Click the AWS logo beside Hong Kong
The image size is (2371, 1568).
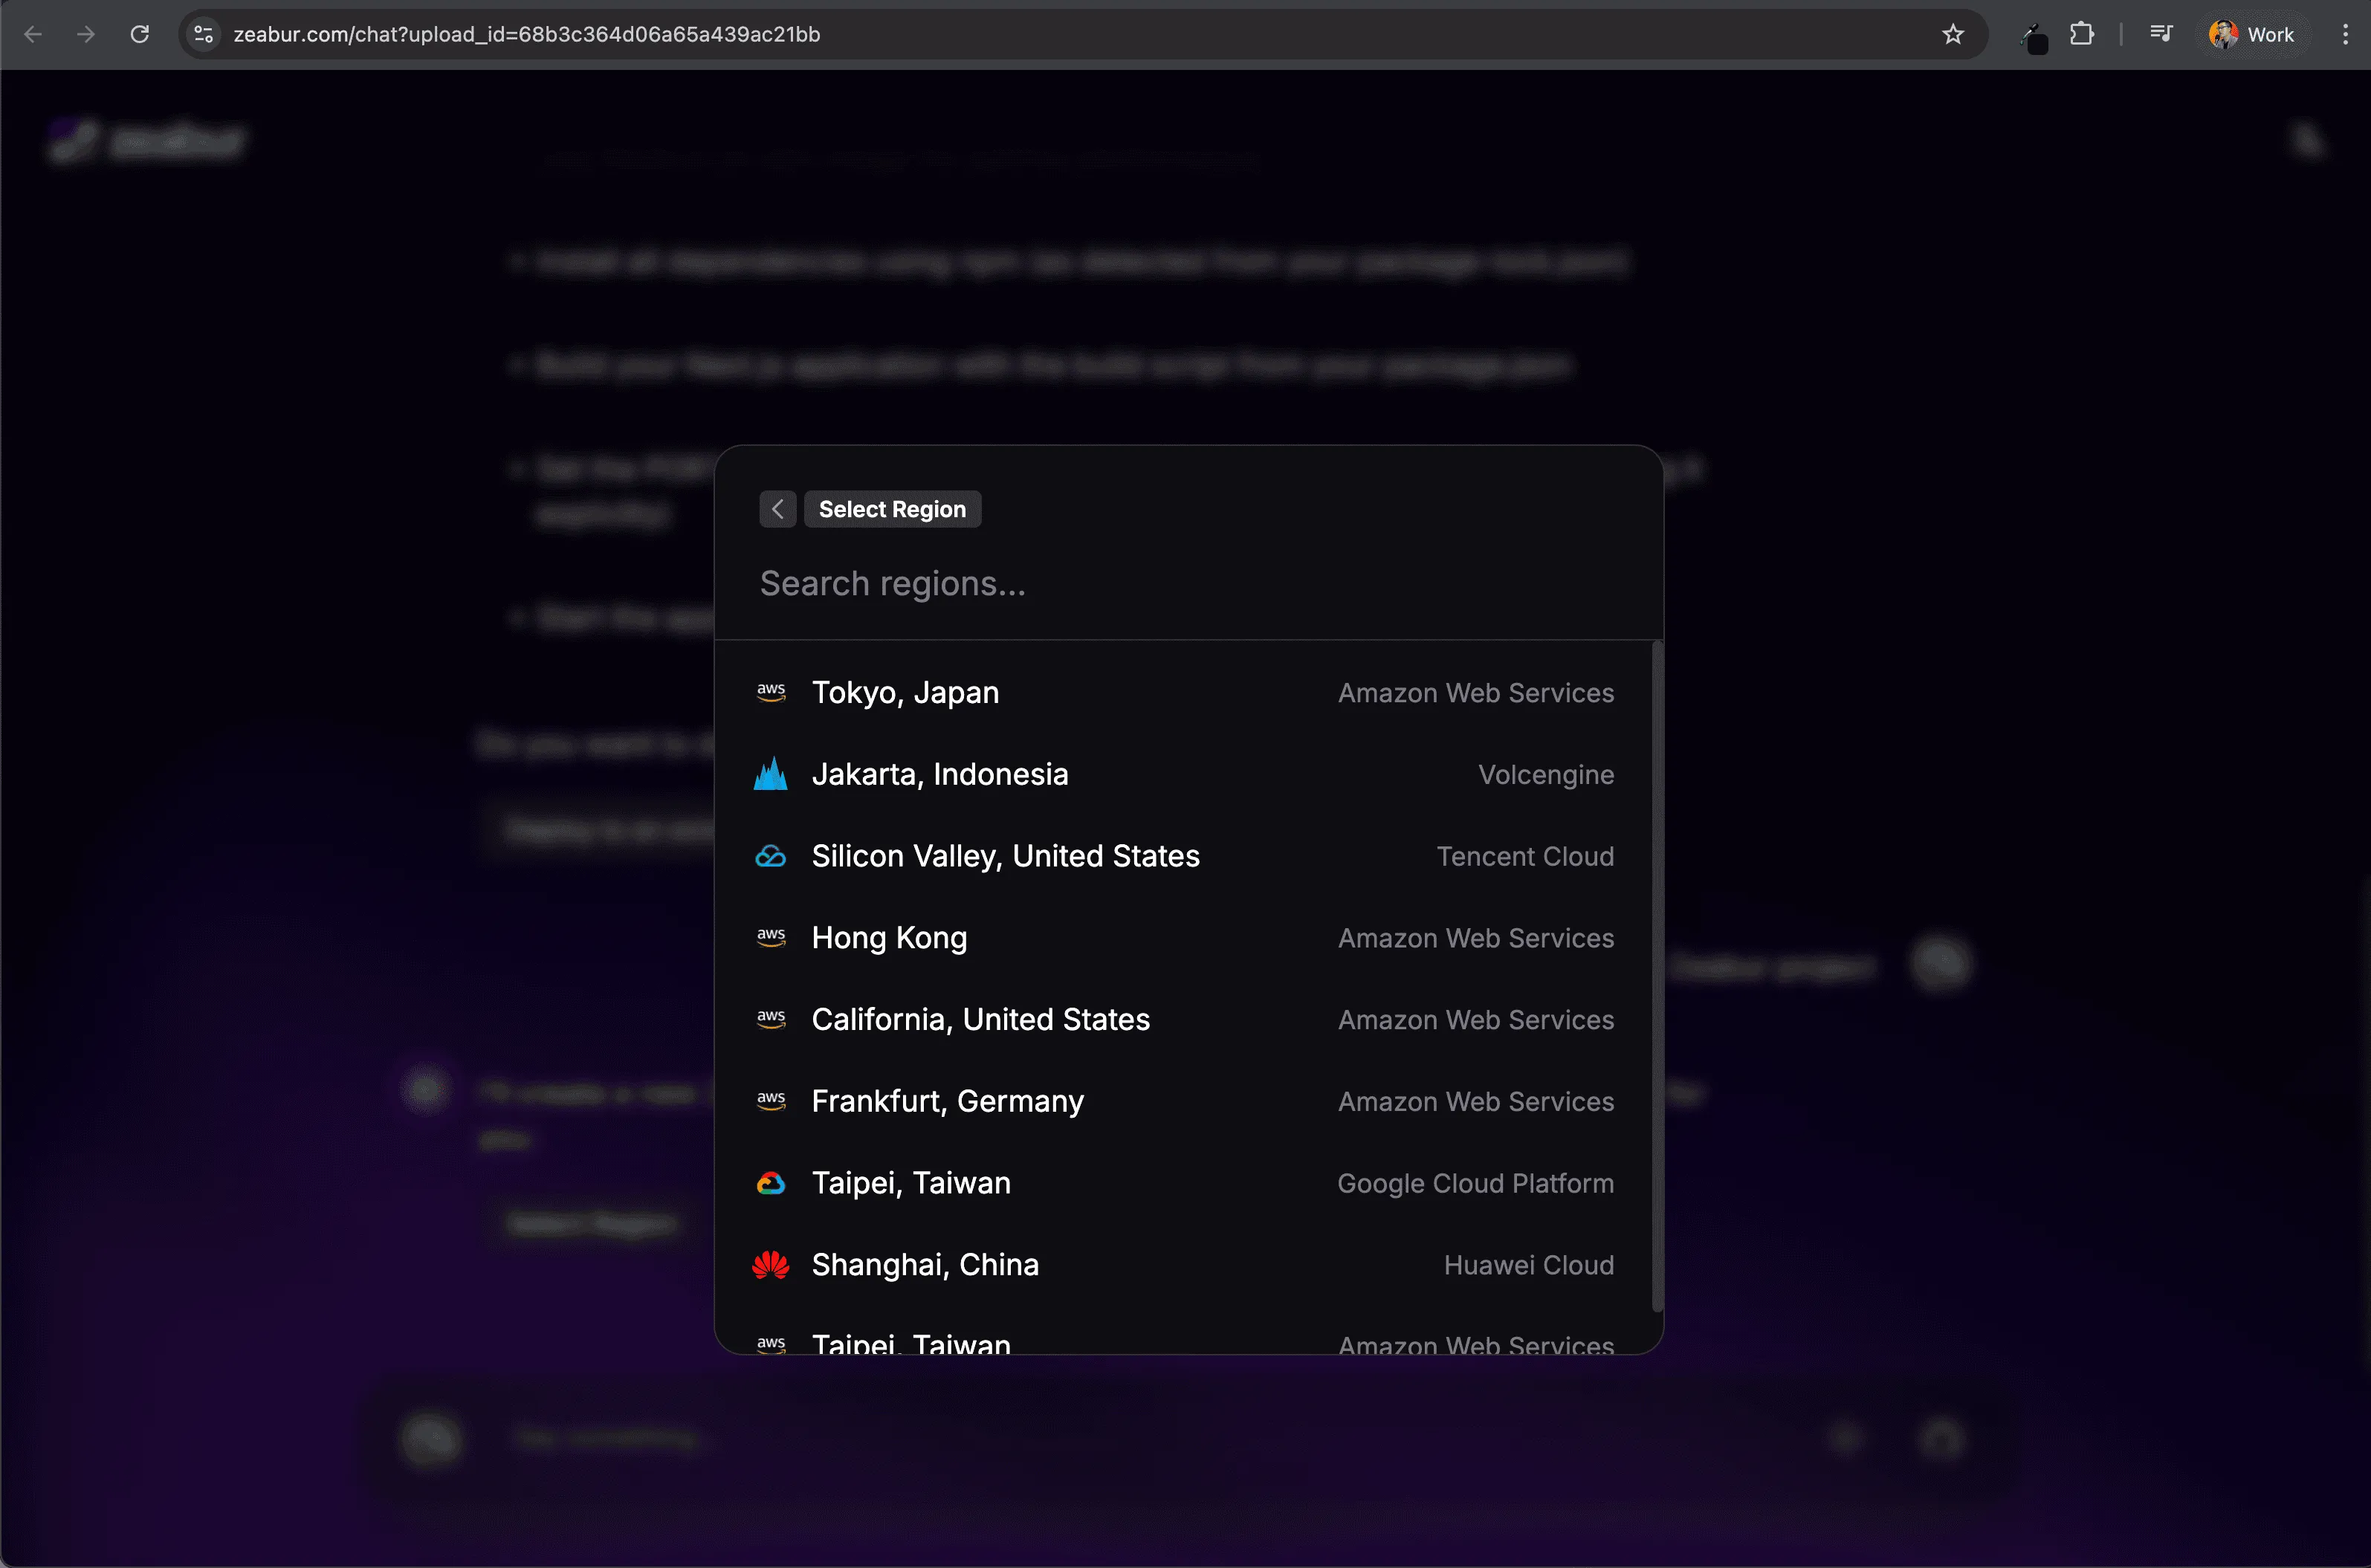point(771,938)
